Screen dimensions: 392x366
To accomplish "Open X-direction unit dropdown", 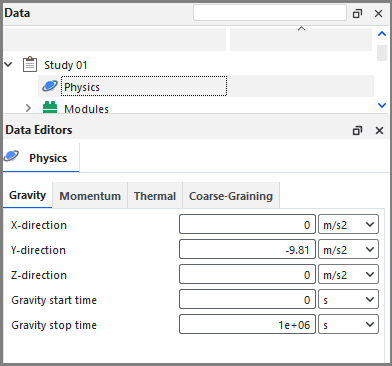I will (x=348, y=224).
